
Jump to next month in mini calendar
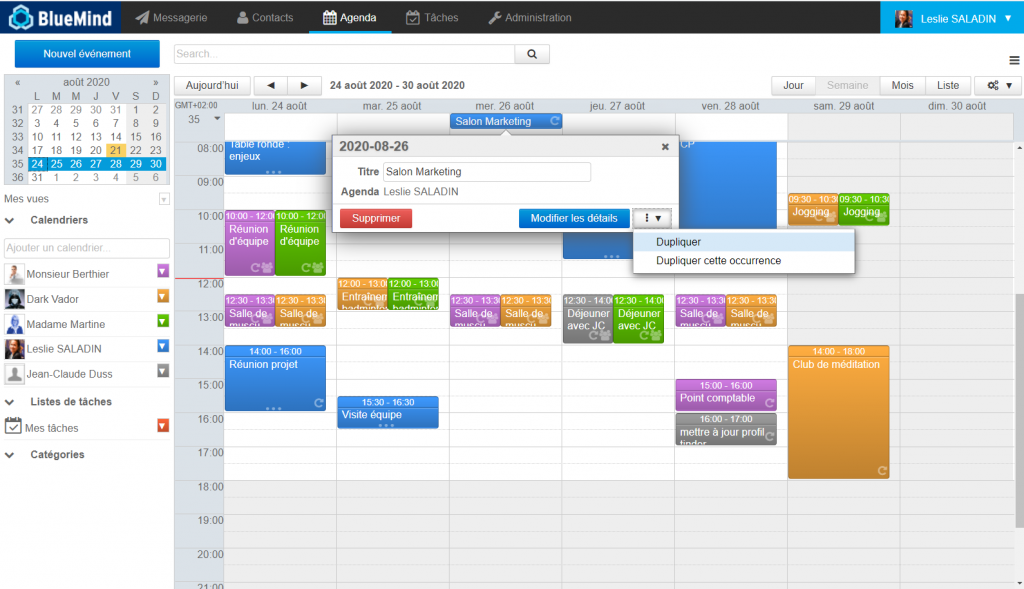click(x=155, y=83)
